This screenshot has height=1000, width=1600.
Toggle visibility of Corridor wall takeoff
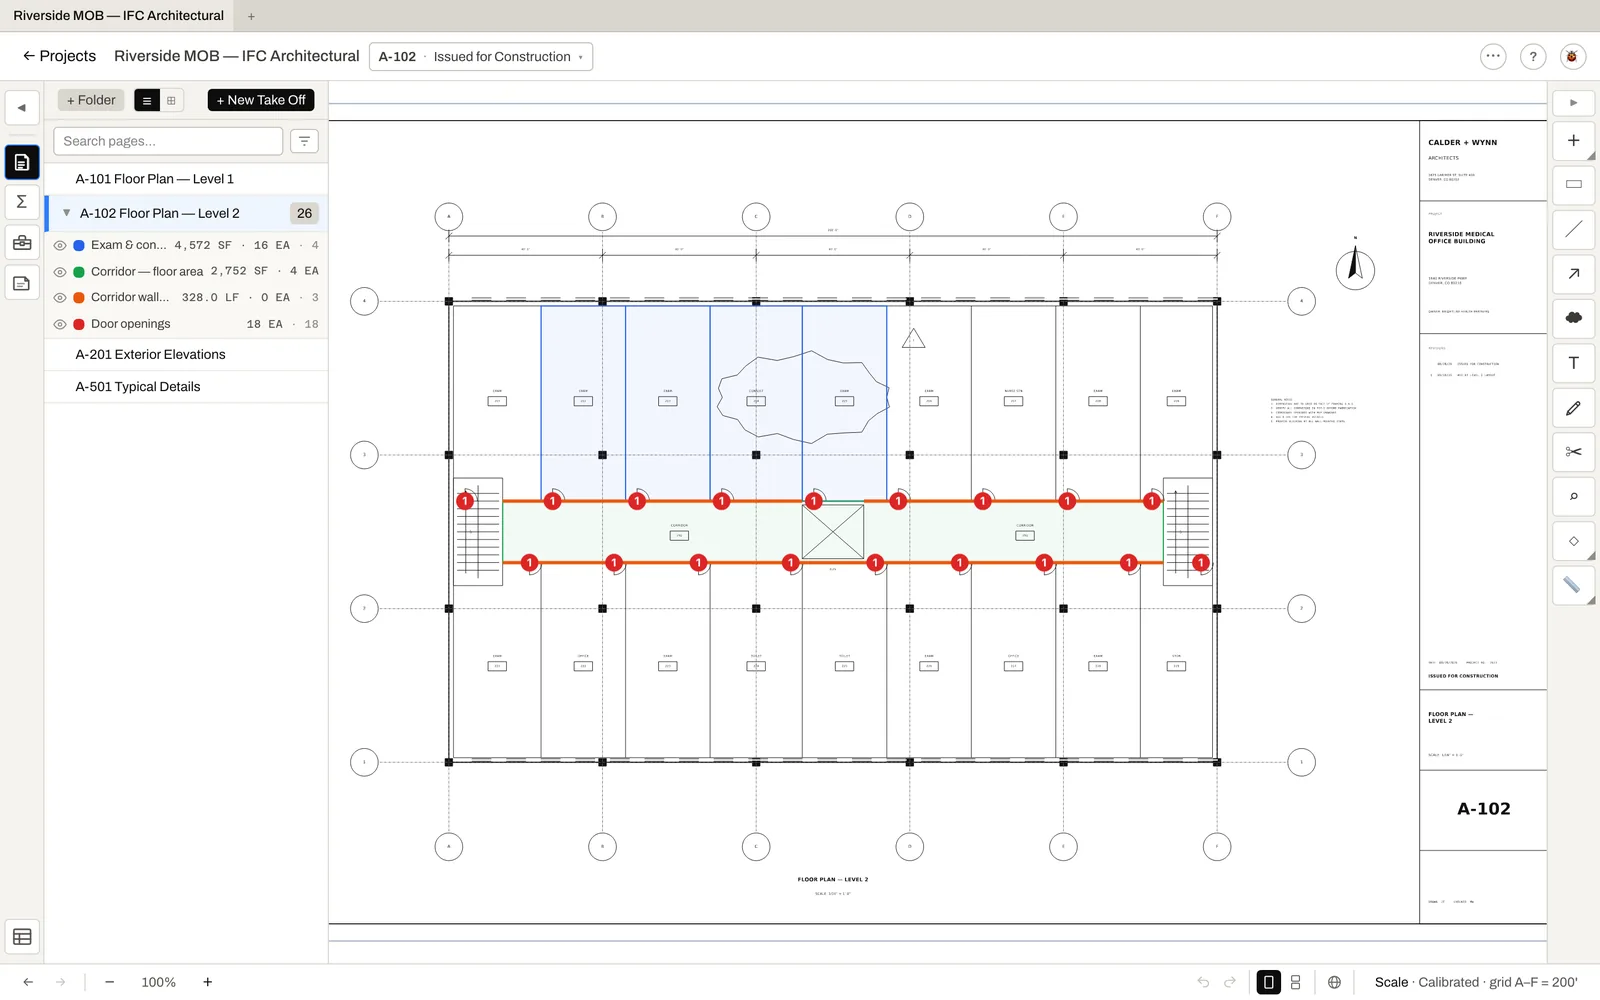click(x=60, y=298)
